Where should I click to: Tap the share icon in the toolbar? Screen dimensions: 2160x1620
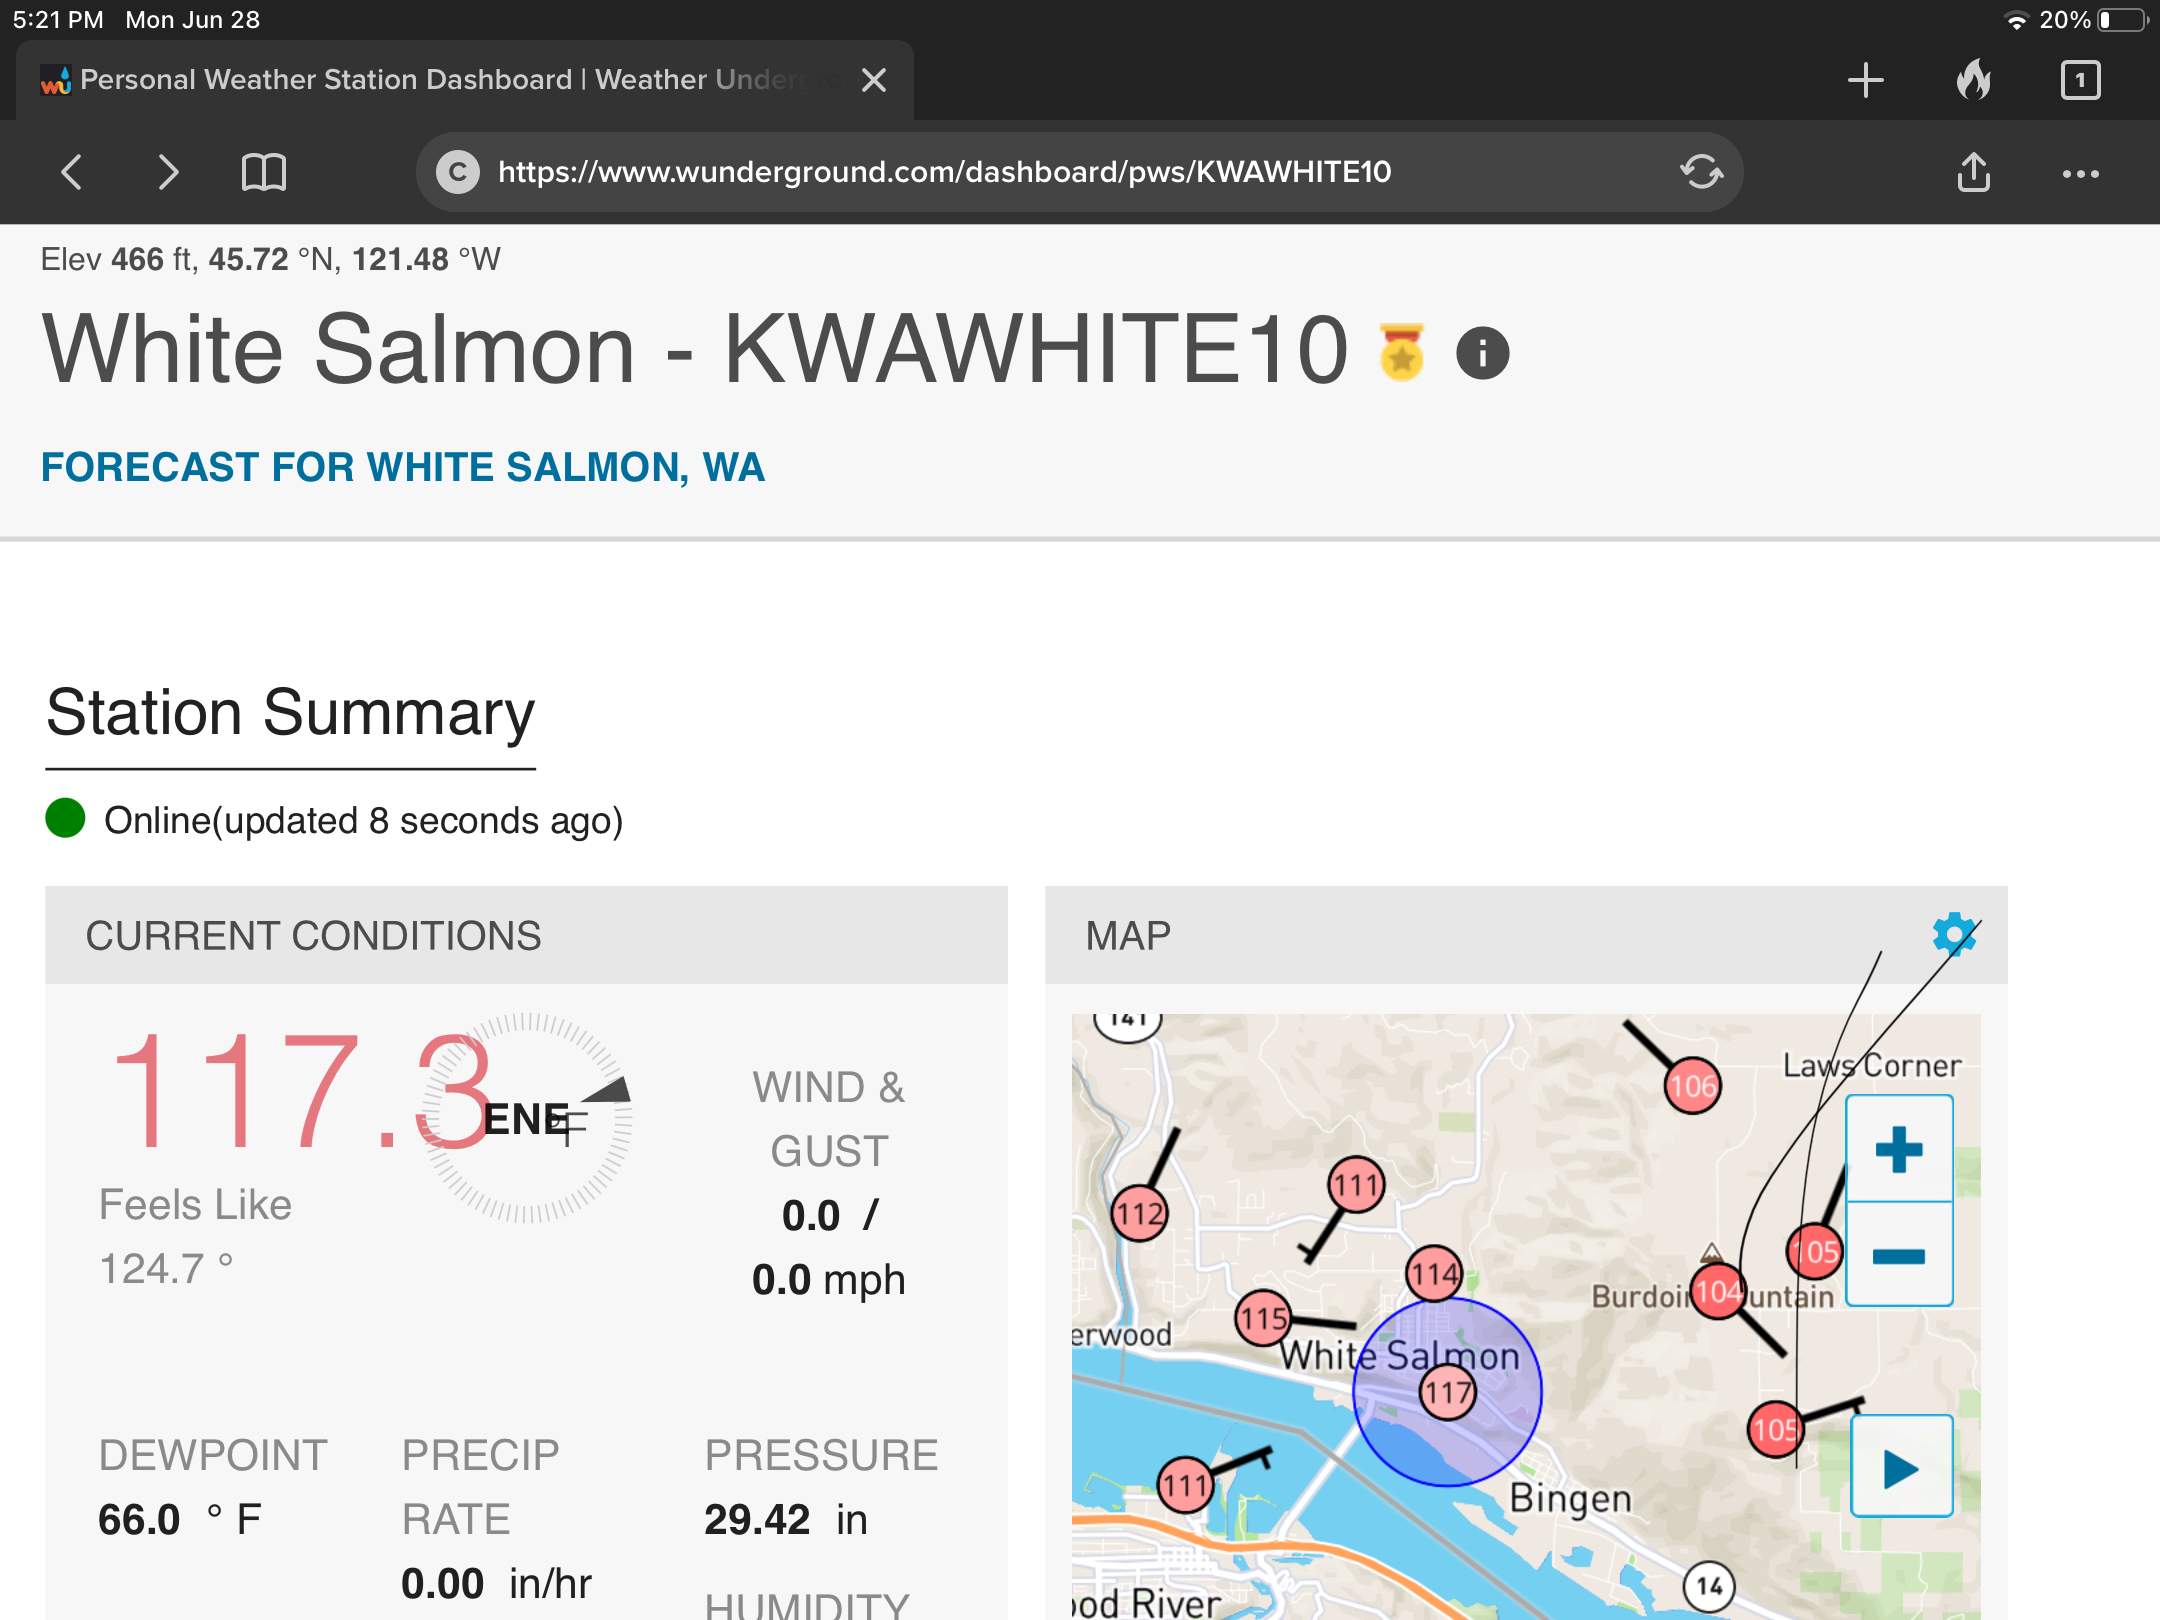click(1973, 172)
